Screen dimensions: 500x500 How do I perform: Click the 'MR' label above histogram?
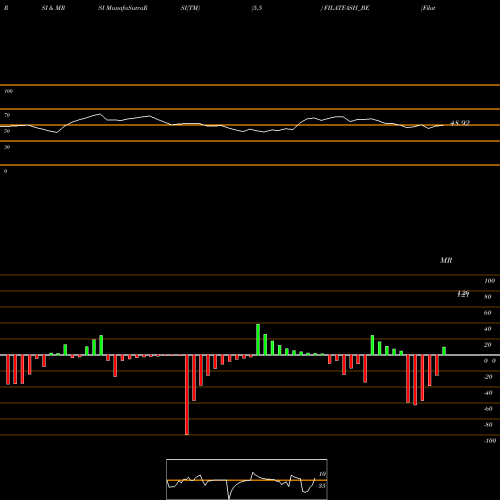[x=446, y=260]
